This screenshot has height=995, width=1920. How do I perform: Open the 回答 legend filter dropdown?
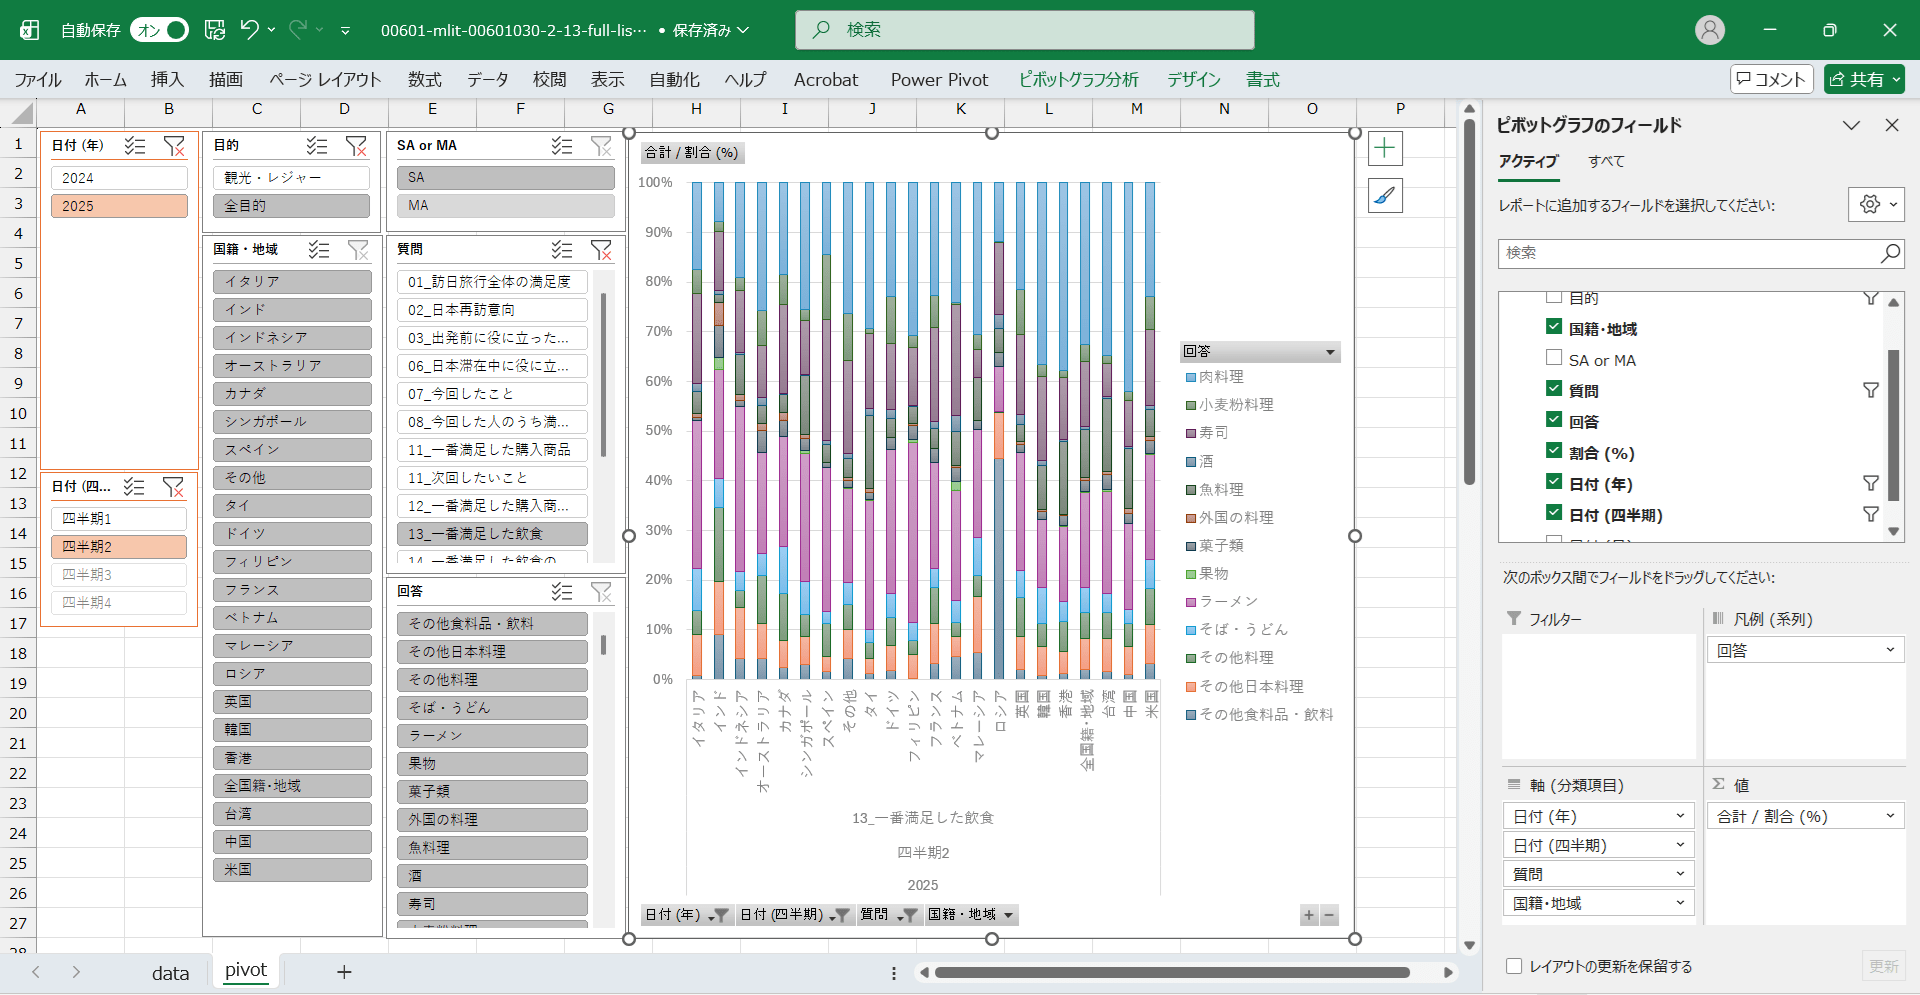coord(1330,352)
